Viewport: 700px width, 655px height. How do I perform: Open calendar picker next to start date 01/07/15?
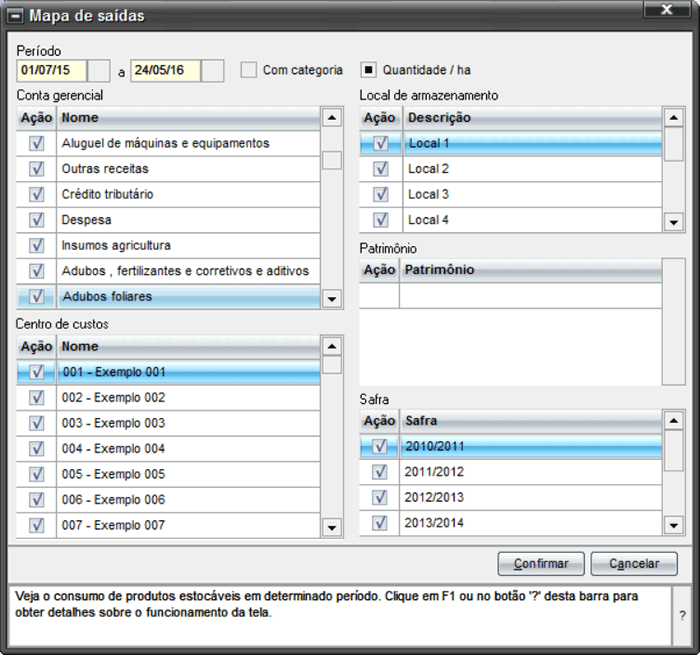coord(99,71)
